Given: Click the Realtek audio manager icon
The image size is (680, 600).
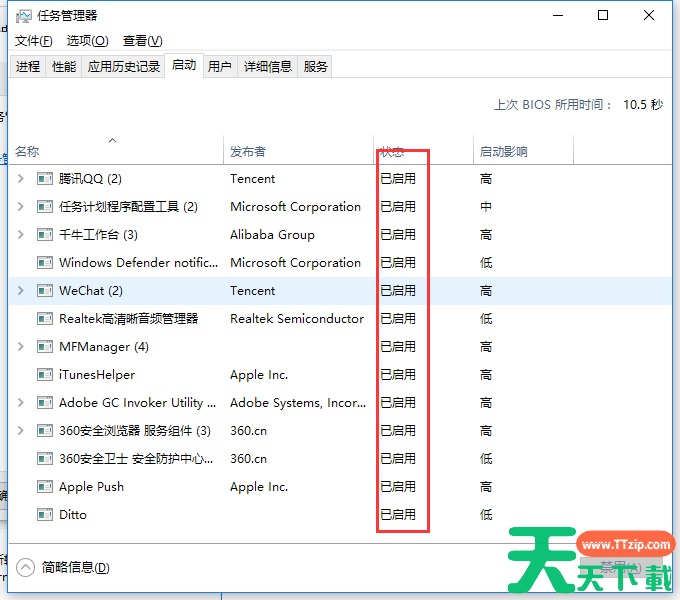Looking at the screenshot, I should coord(44,319).
